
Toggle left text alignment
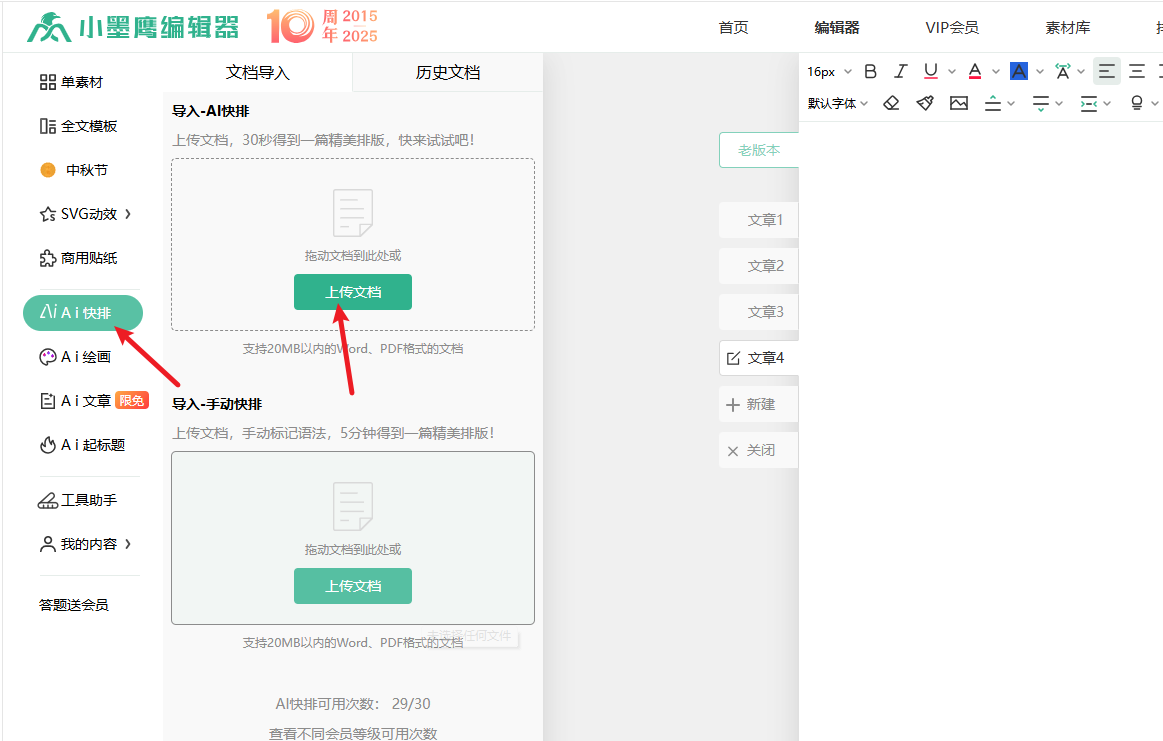(x=1106, y=71)
